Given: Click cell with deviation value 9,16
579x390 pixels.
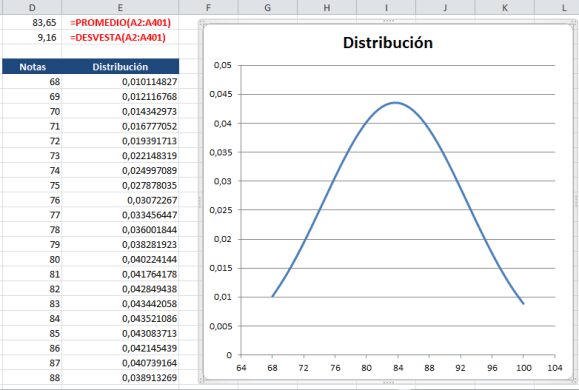Looking at the screenshot, I should point(32,37).
